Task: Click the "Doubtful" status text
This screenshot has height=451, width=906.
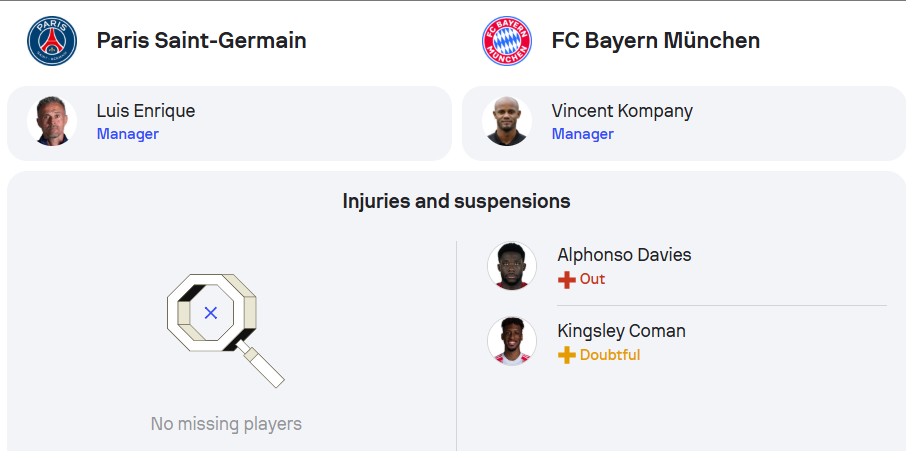Action: coord(610,355)
